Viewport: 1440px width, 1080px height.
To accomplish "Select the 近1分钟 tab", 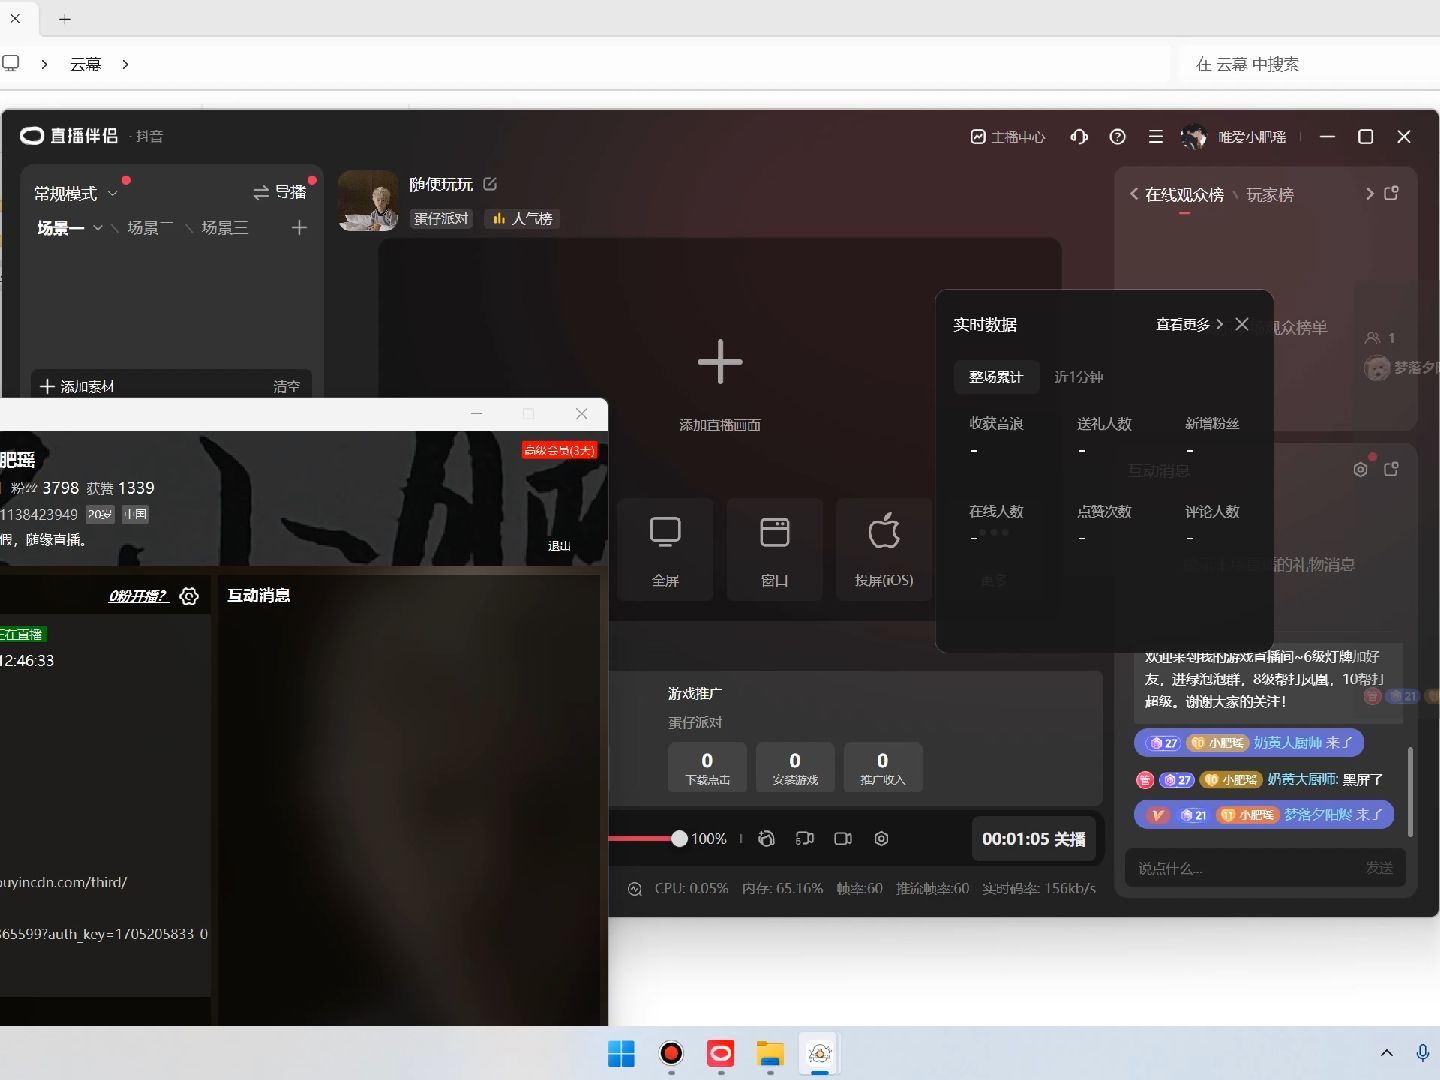I will pyautogui.click(x=1078, y=377).
